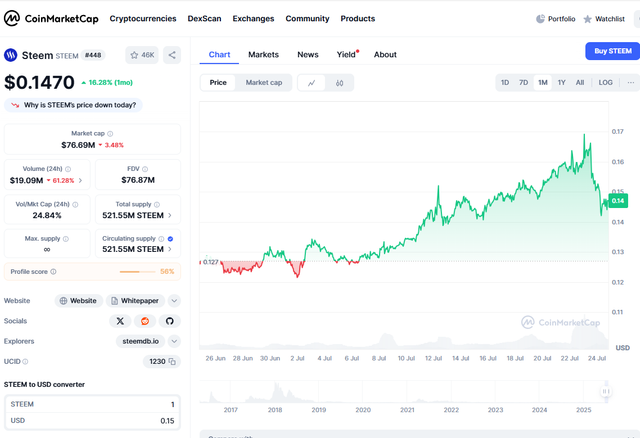Set chart range to 1Y
The width and height of the screenshot is (640, 438).
tap(562, 83)
